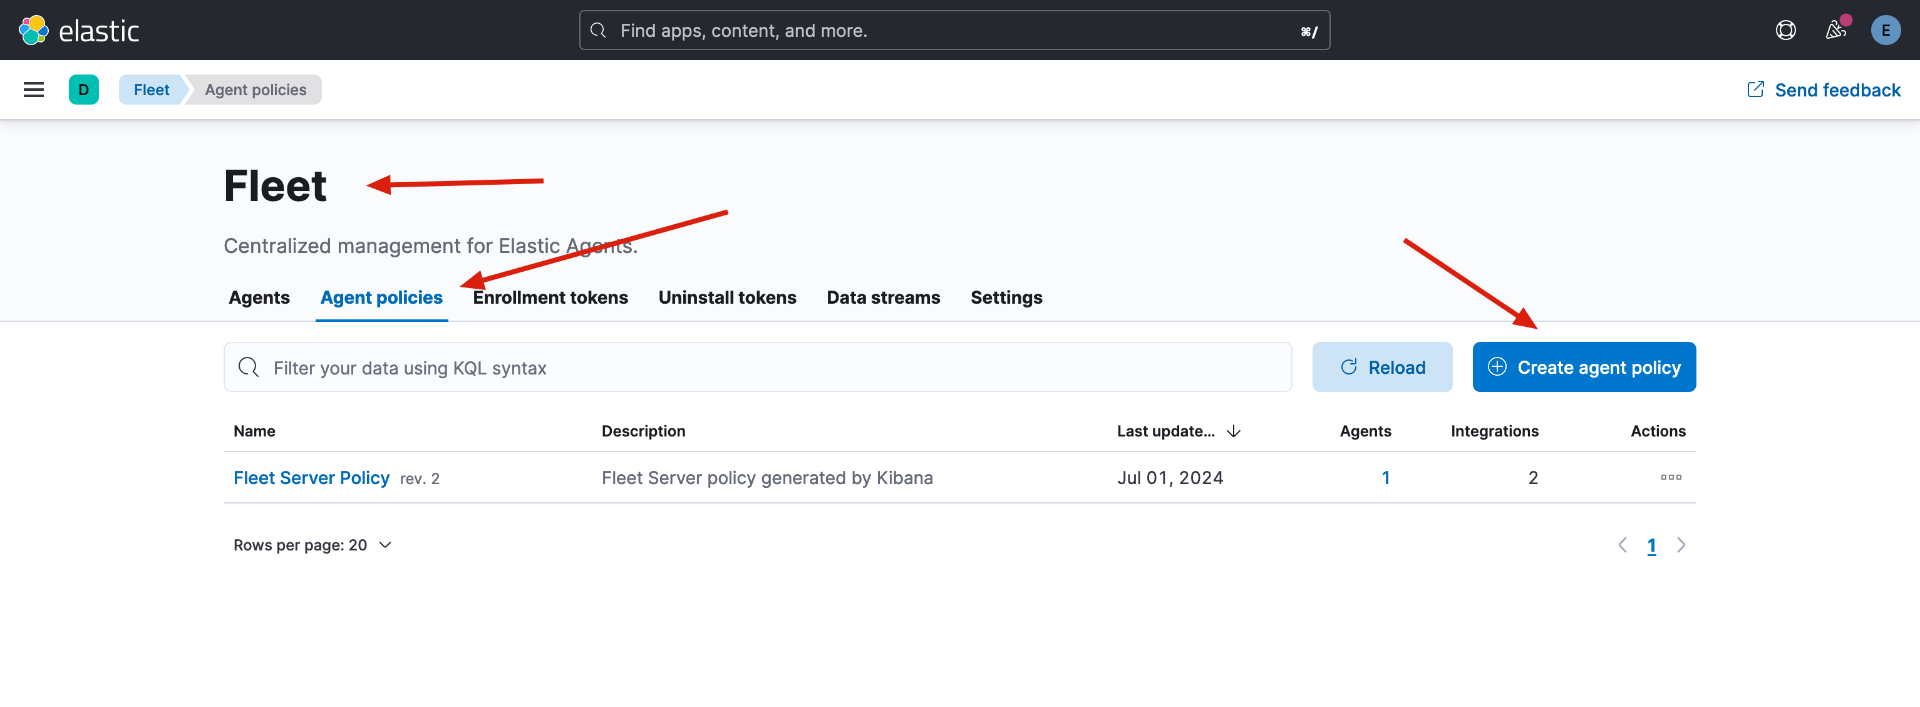The width and height of the screenshot is (1920, 707).
Task: Click the Fleet breadcrumb
Action: pyautogui.click(x=152, y=90)
